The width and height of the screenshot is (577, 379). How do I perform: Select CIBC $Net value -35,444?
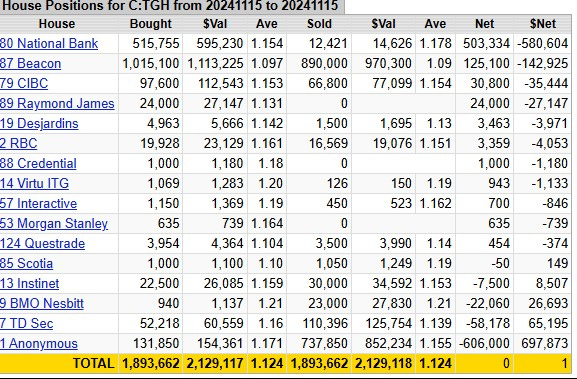[546, 83]
